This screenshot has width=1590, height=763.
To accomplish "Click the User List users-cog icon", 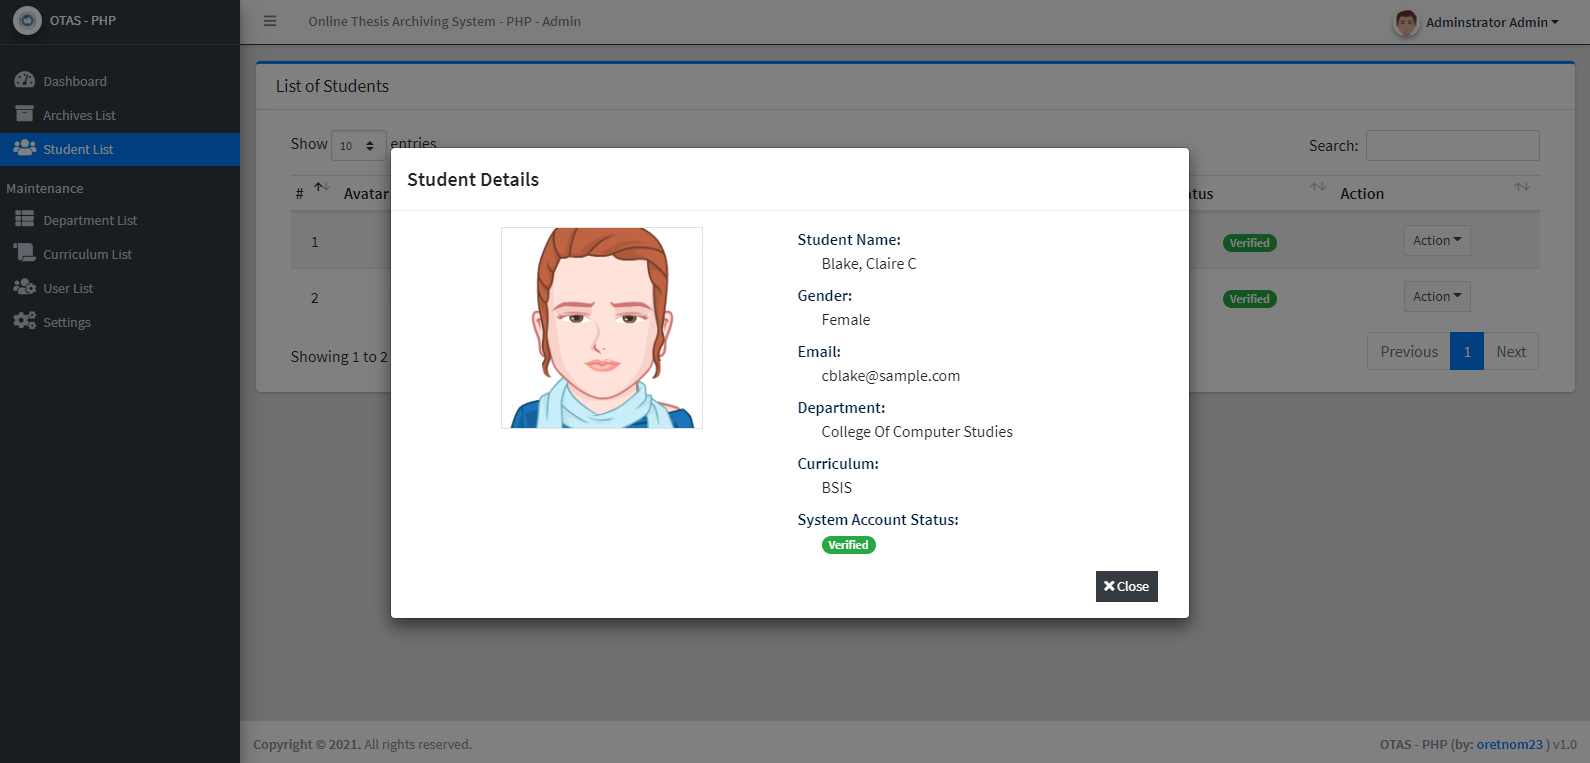I will (25, 287).
